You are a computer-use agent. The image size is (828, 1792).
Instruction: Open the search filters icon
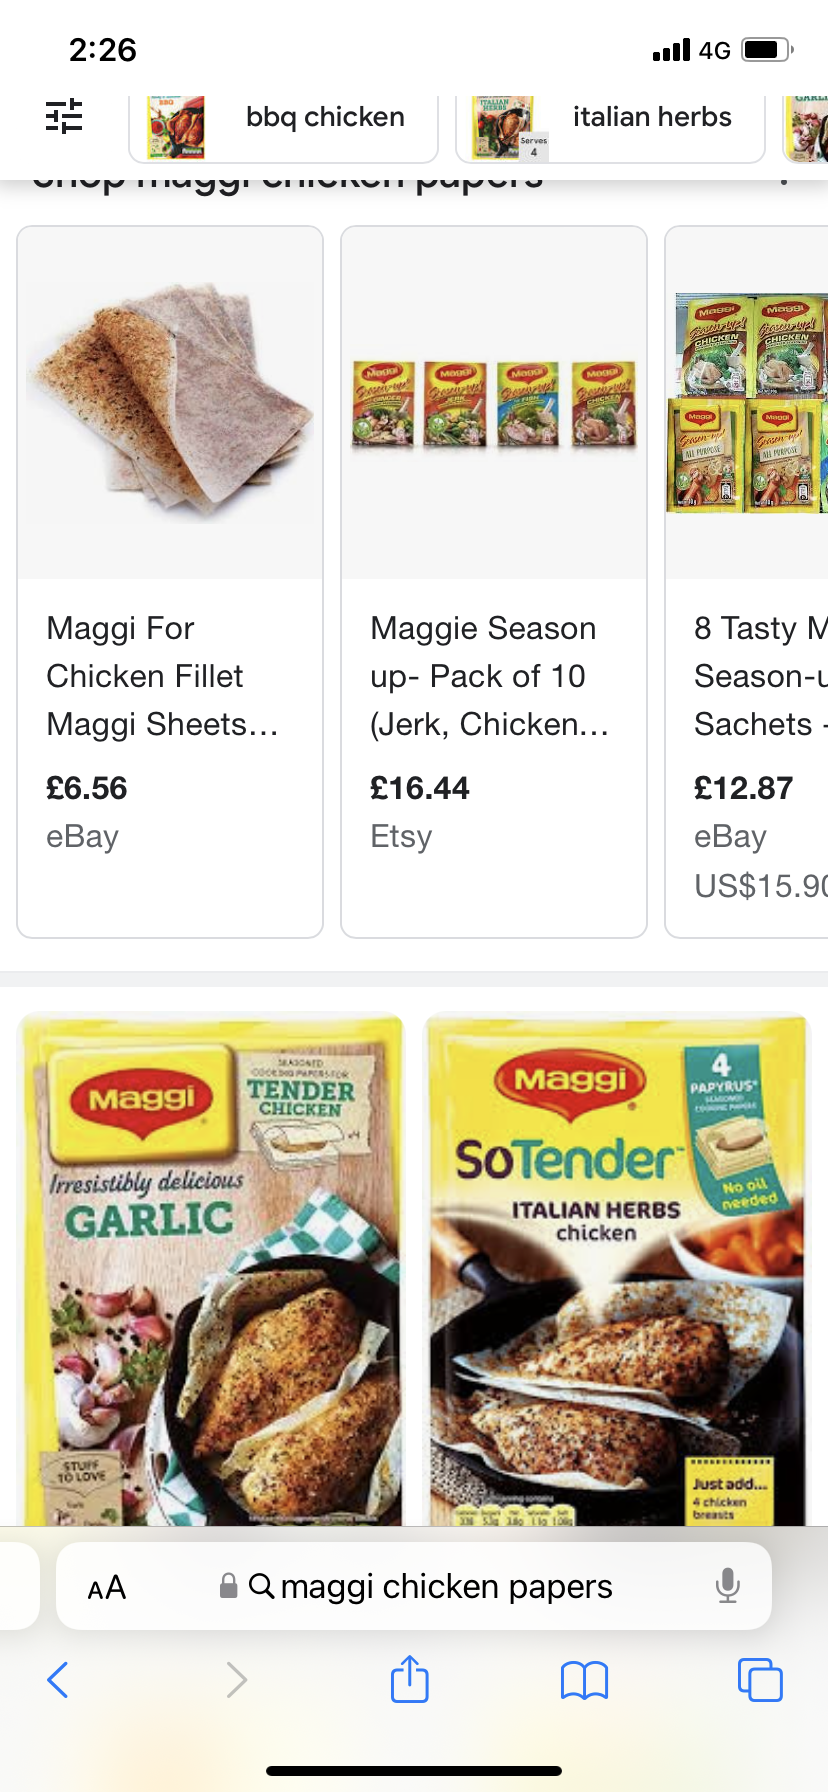pyautogui.click(x=64, y=117)
